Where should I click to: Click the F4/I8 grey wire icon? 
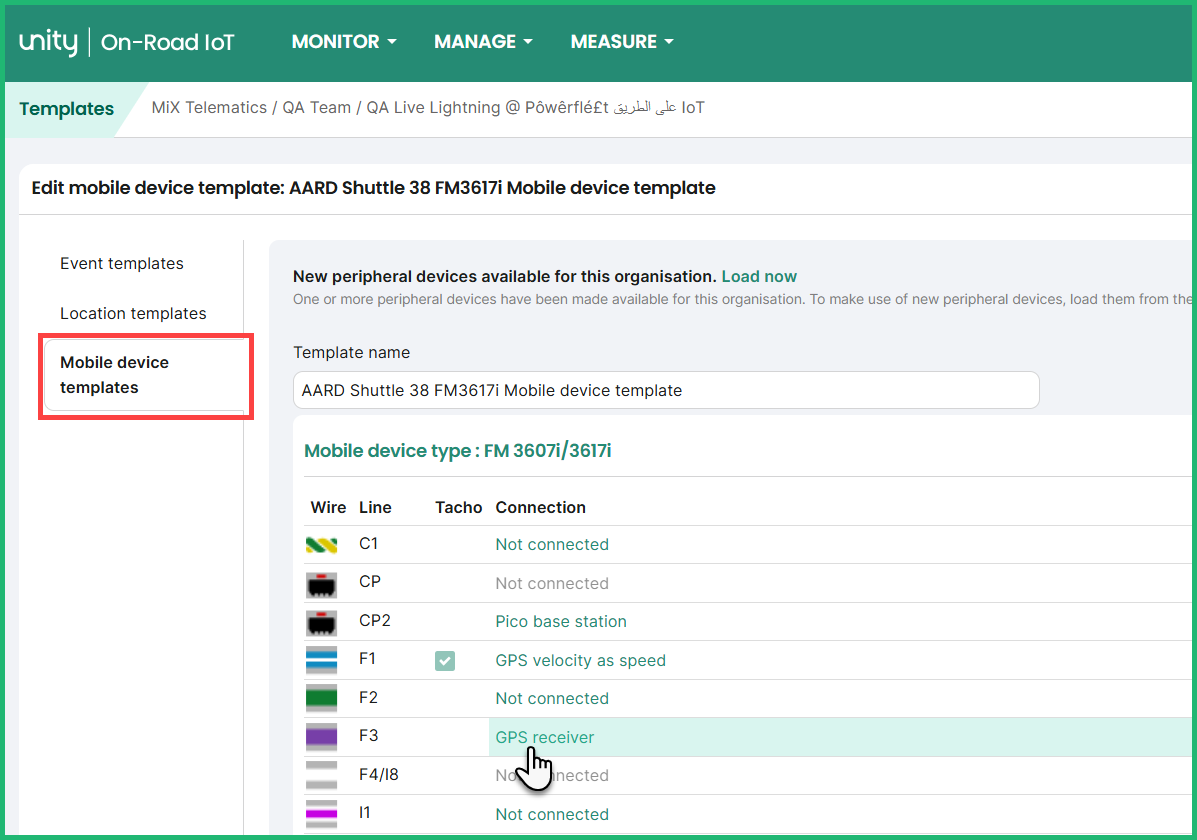pos(321,775)
